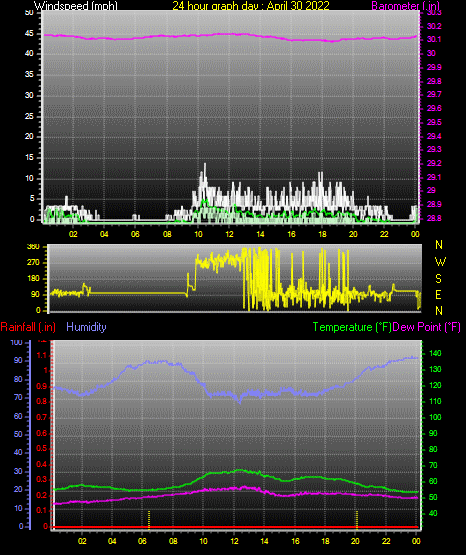Click the "100" value on the blue humidity axis
Image resolution: width=466 pixels, height=555 pixels.
pyautogui.click(x=17, y=343)
